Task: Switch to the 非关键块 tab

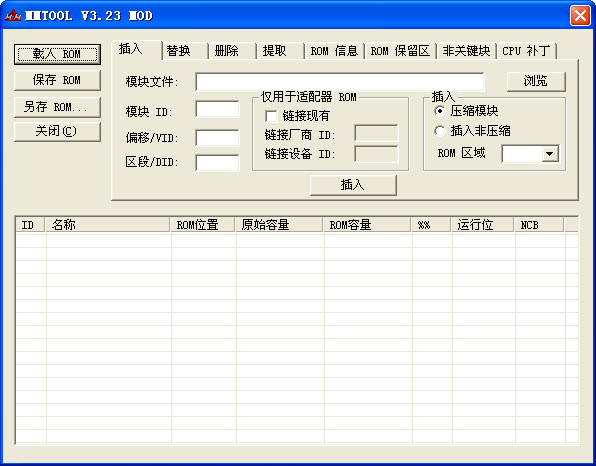Action: pos(467,51)
